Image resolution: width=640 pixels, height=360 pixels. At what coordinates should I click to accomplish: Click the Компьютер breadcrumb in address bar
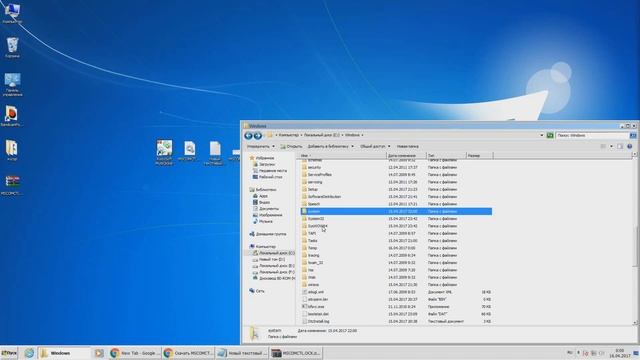pos(289,135)
